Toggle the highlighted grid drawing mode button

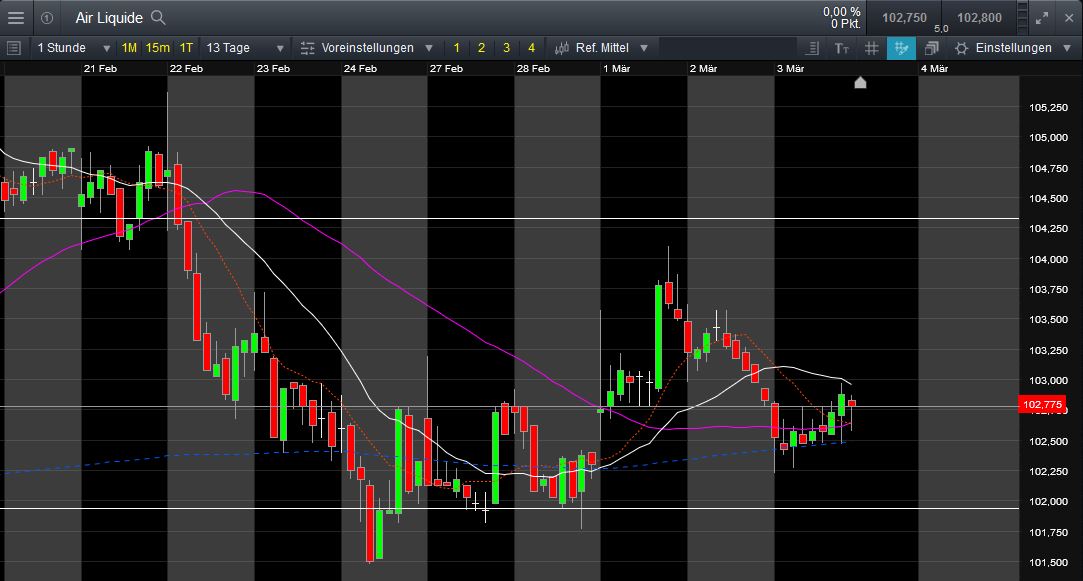click(901, 48)
